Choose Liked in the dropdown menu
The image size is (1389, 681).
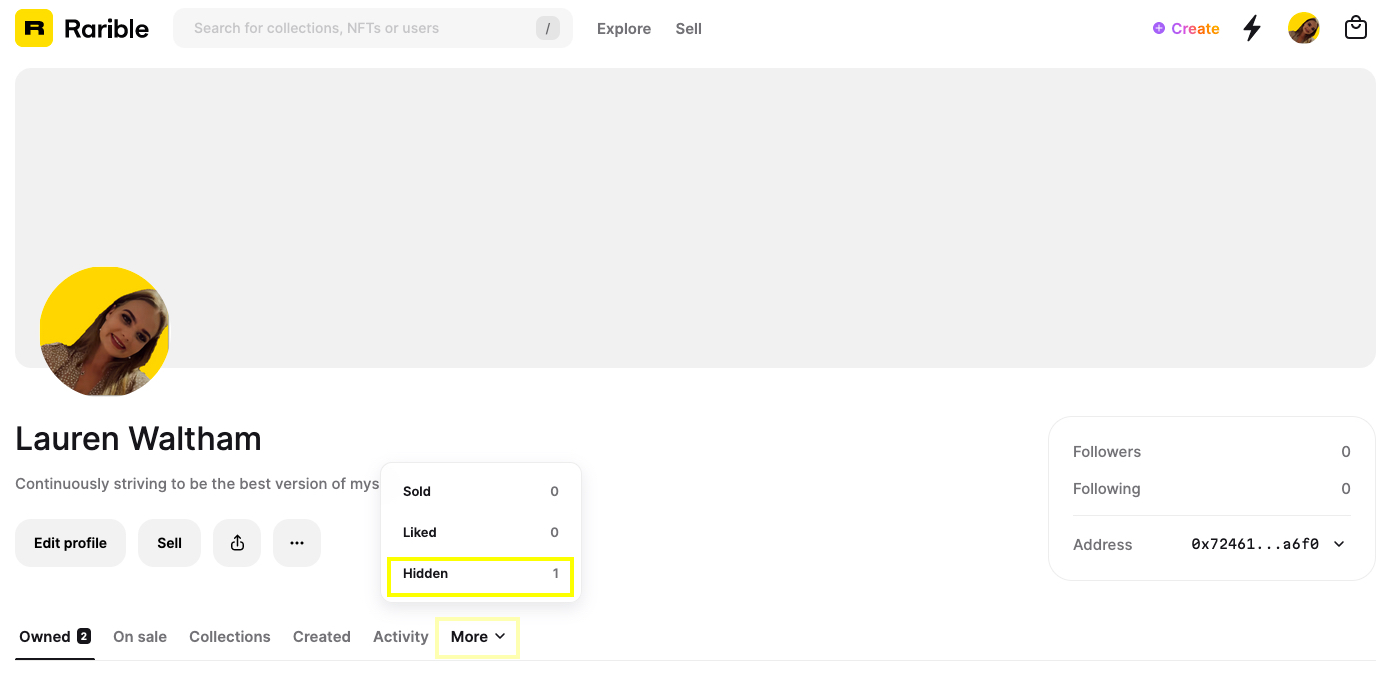tap(480, 533)
